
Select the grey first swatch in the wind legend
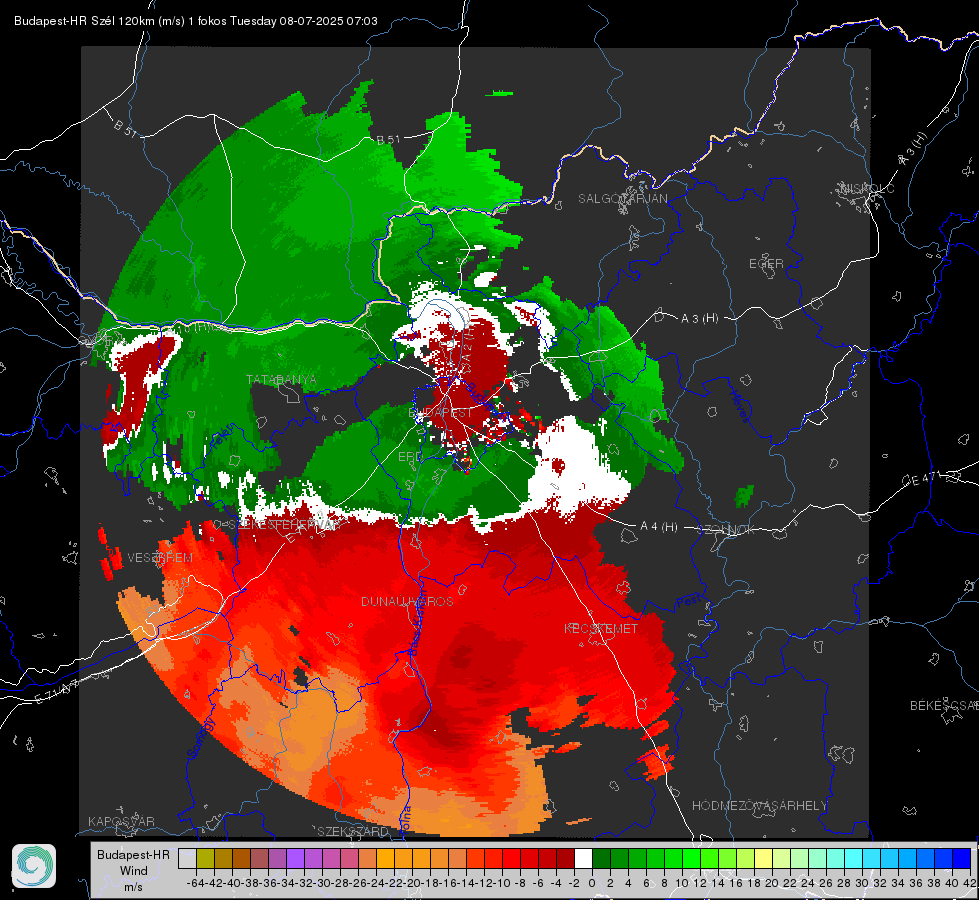click(x=187, y=859)
